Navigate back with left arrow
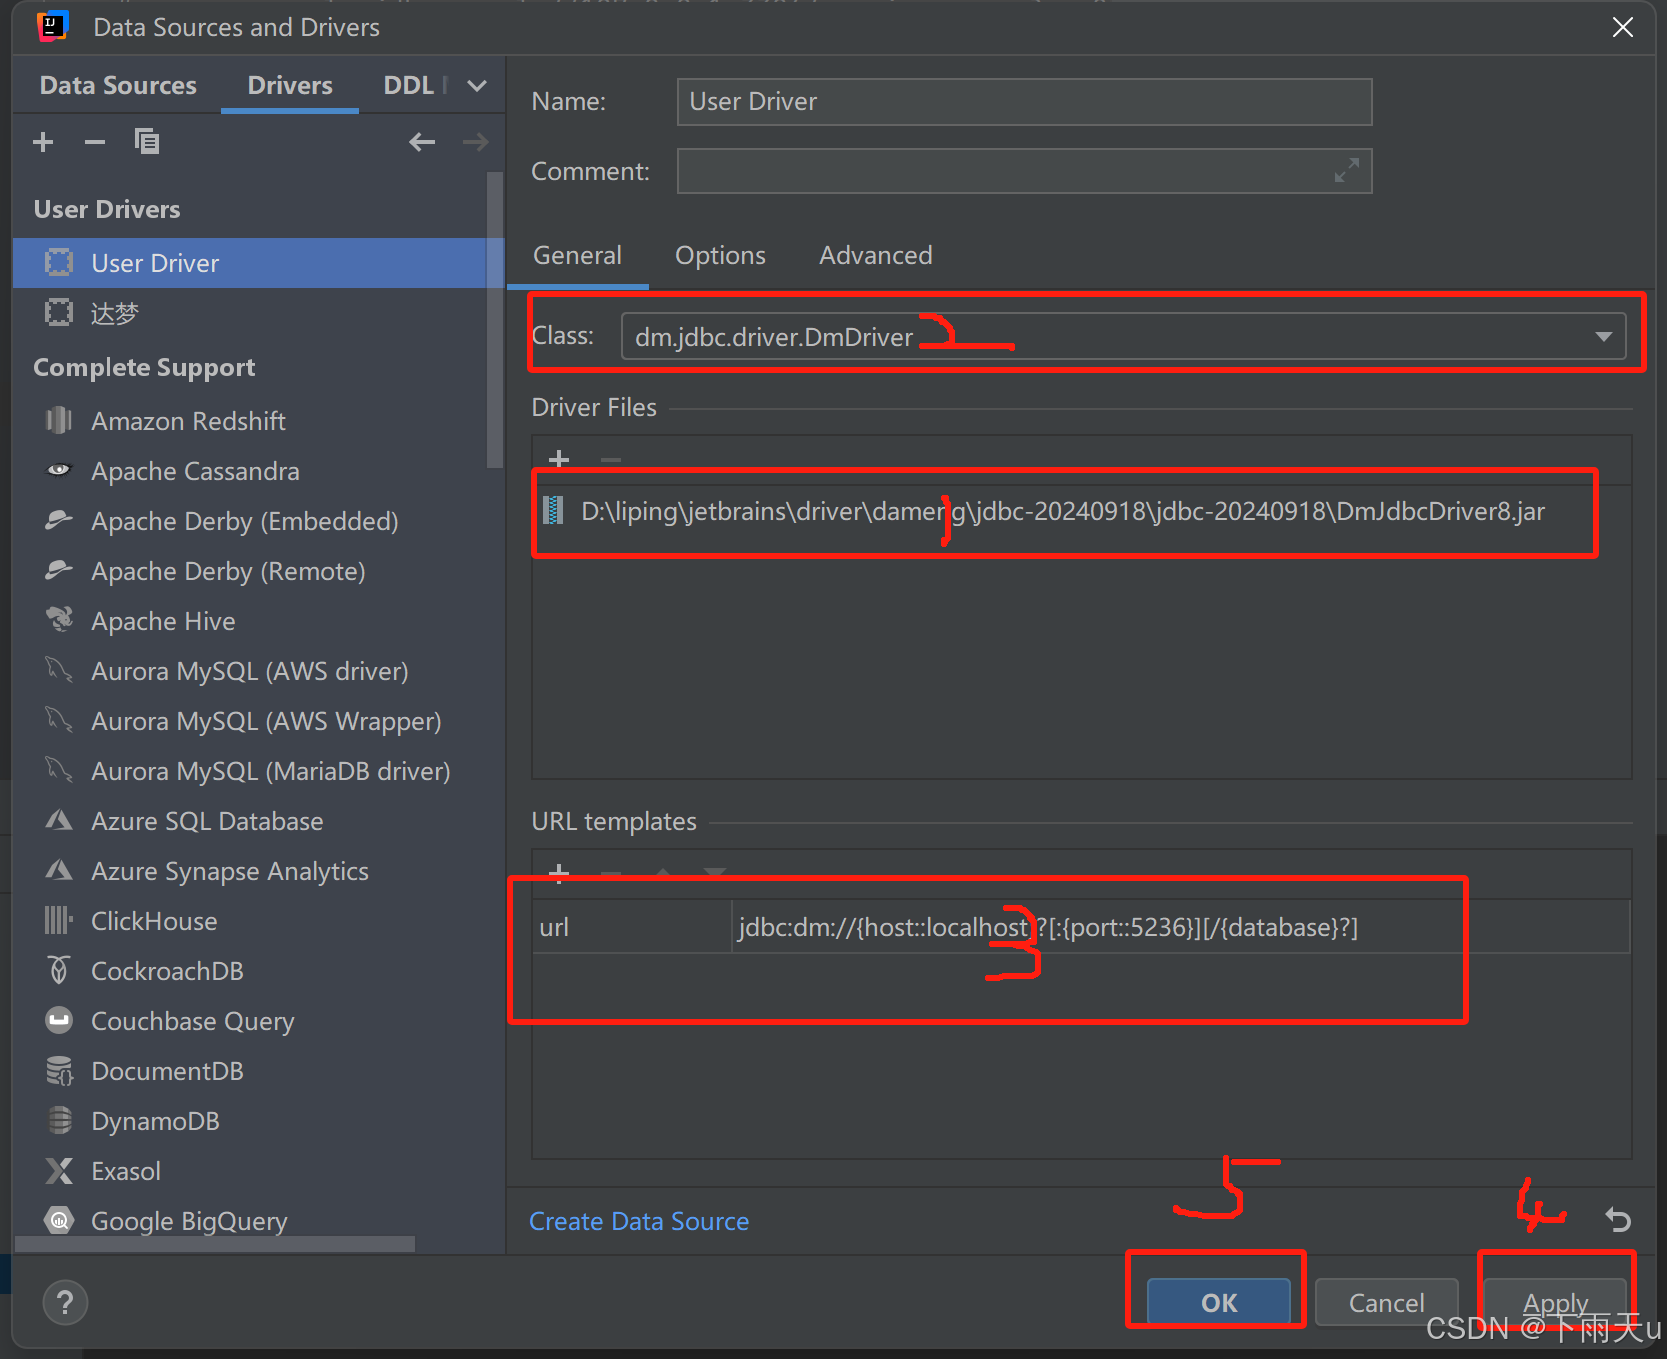 click(422, 142)
